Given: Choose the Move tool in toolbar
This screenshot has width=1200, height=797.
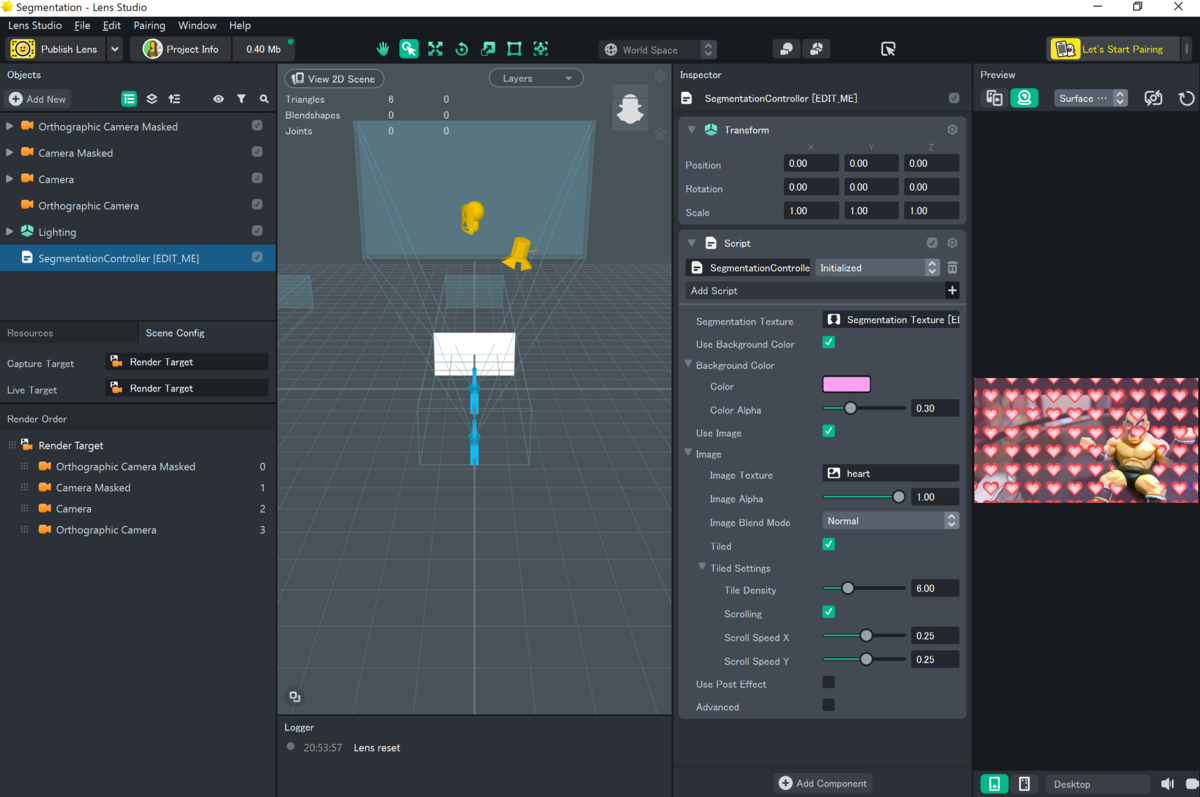Looking at the screenshot, I should [435, 49].
